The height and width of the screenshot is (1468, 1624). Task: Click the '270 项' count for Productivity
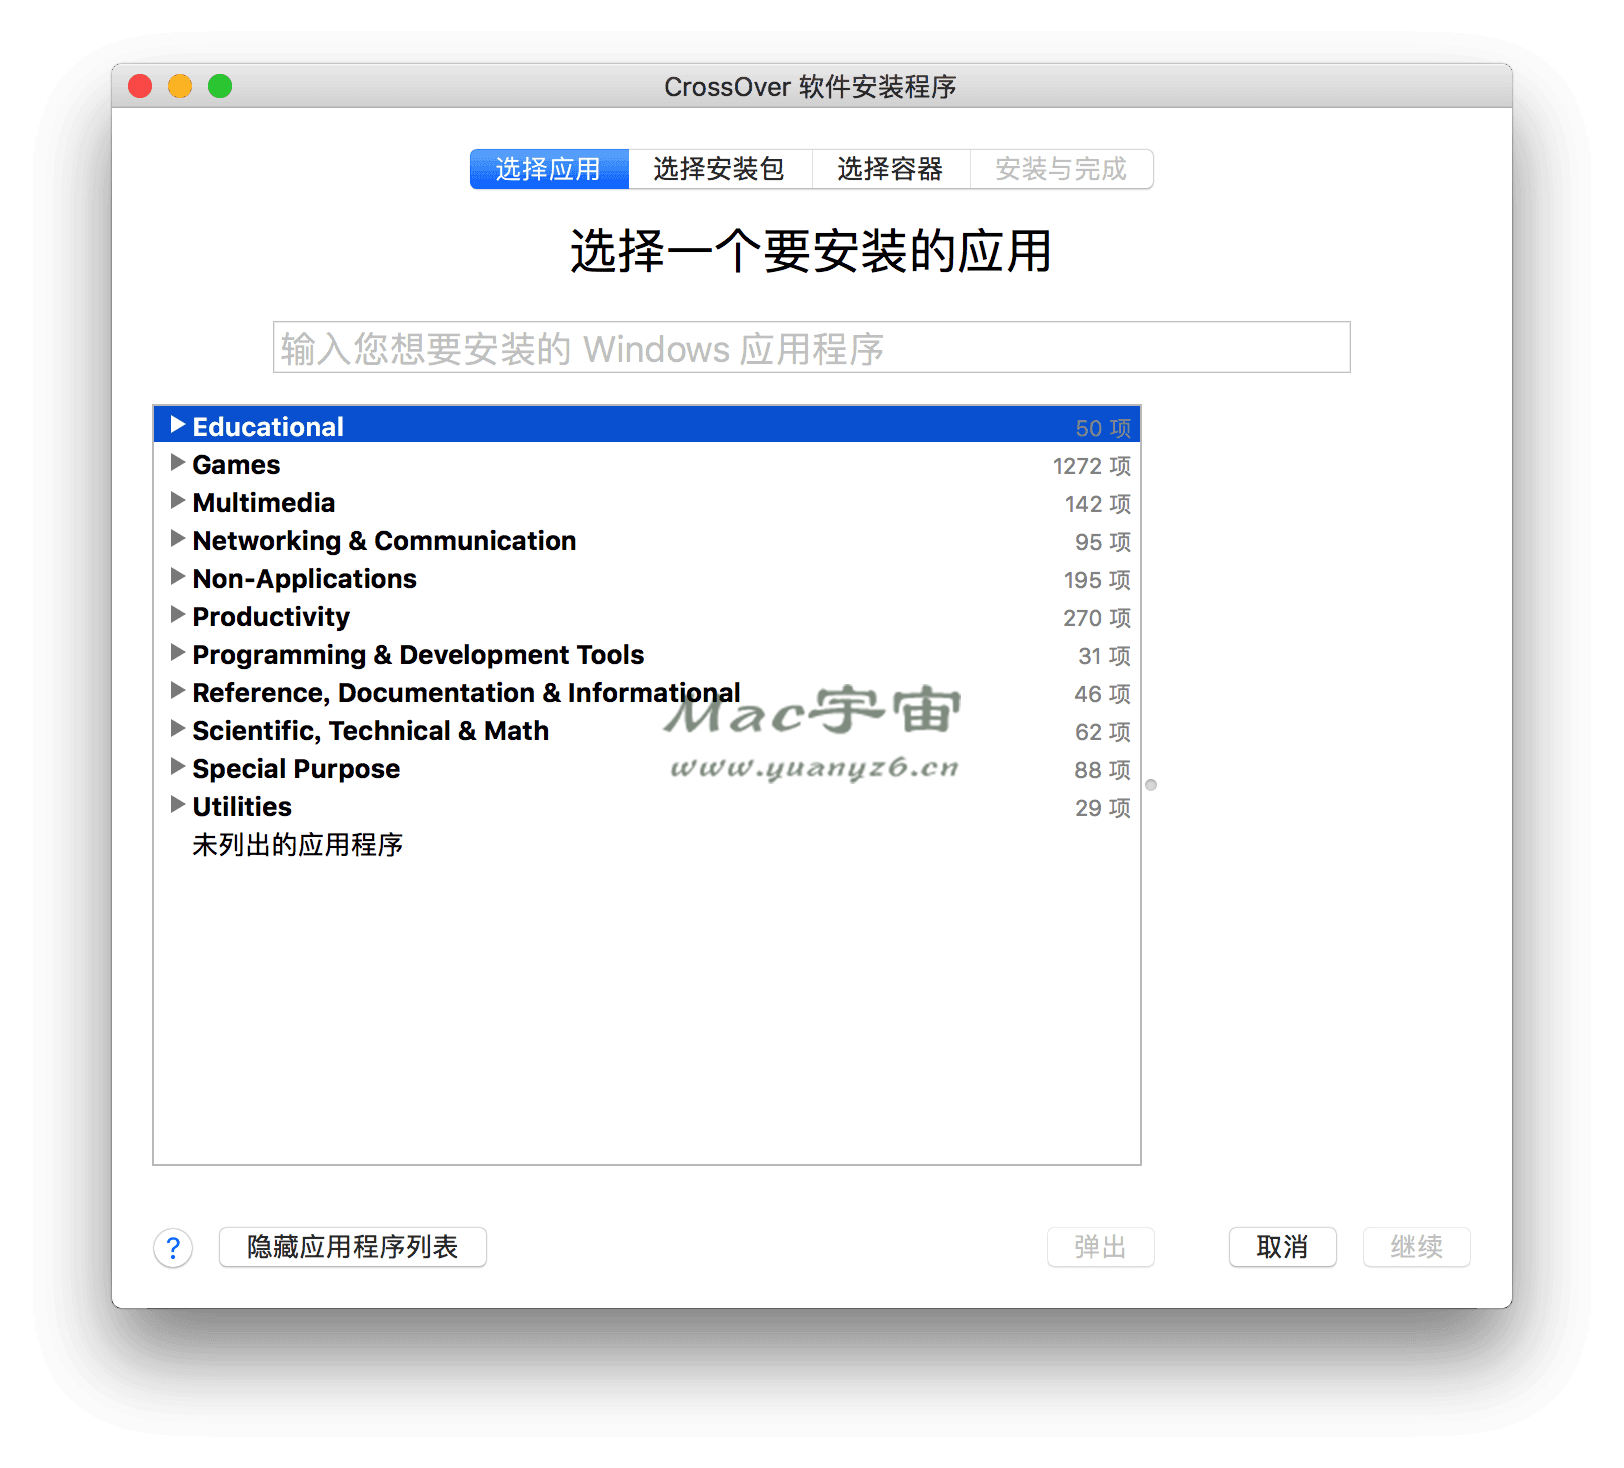point(1097,618)
